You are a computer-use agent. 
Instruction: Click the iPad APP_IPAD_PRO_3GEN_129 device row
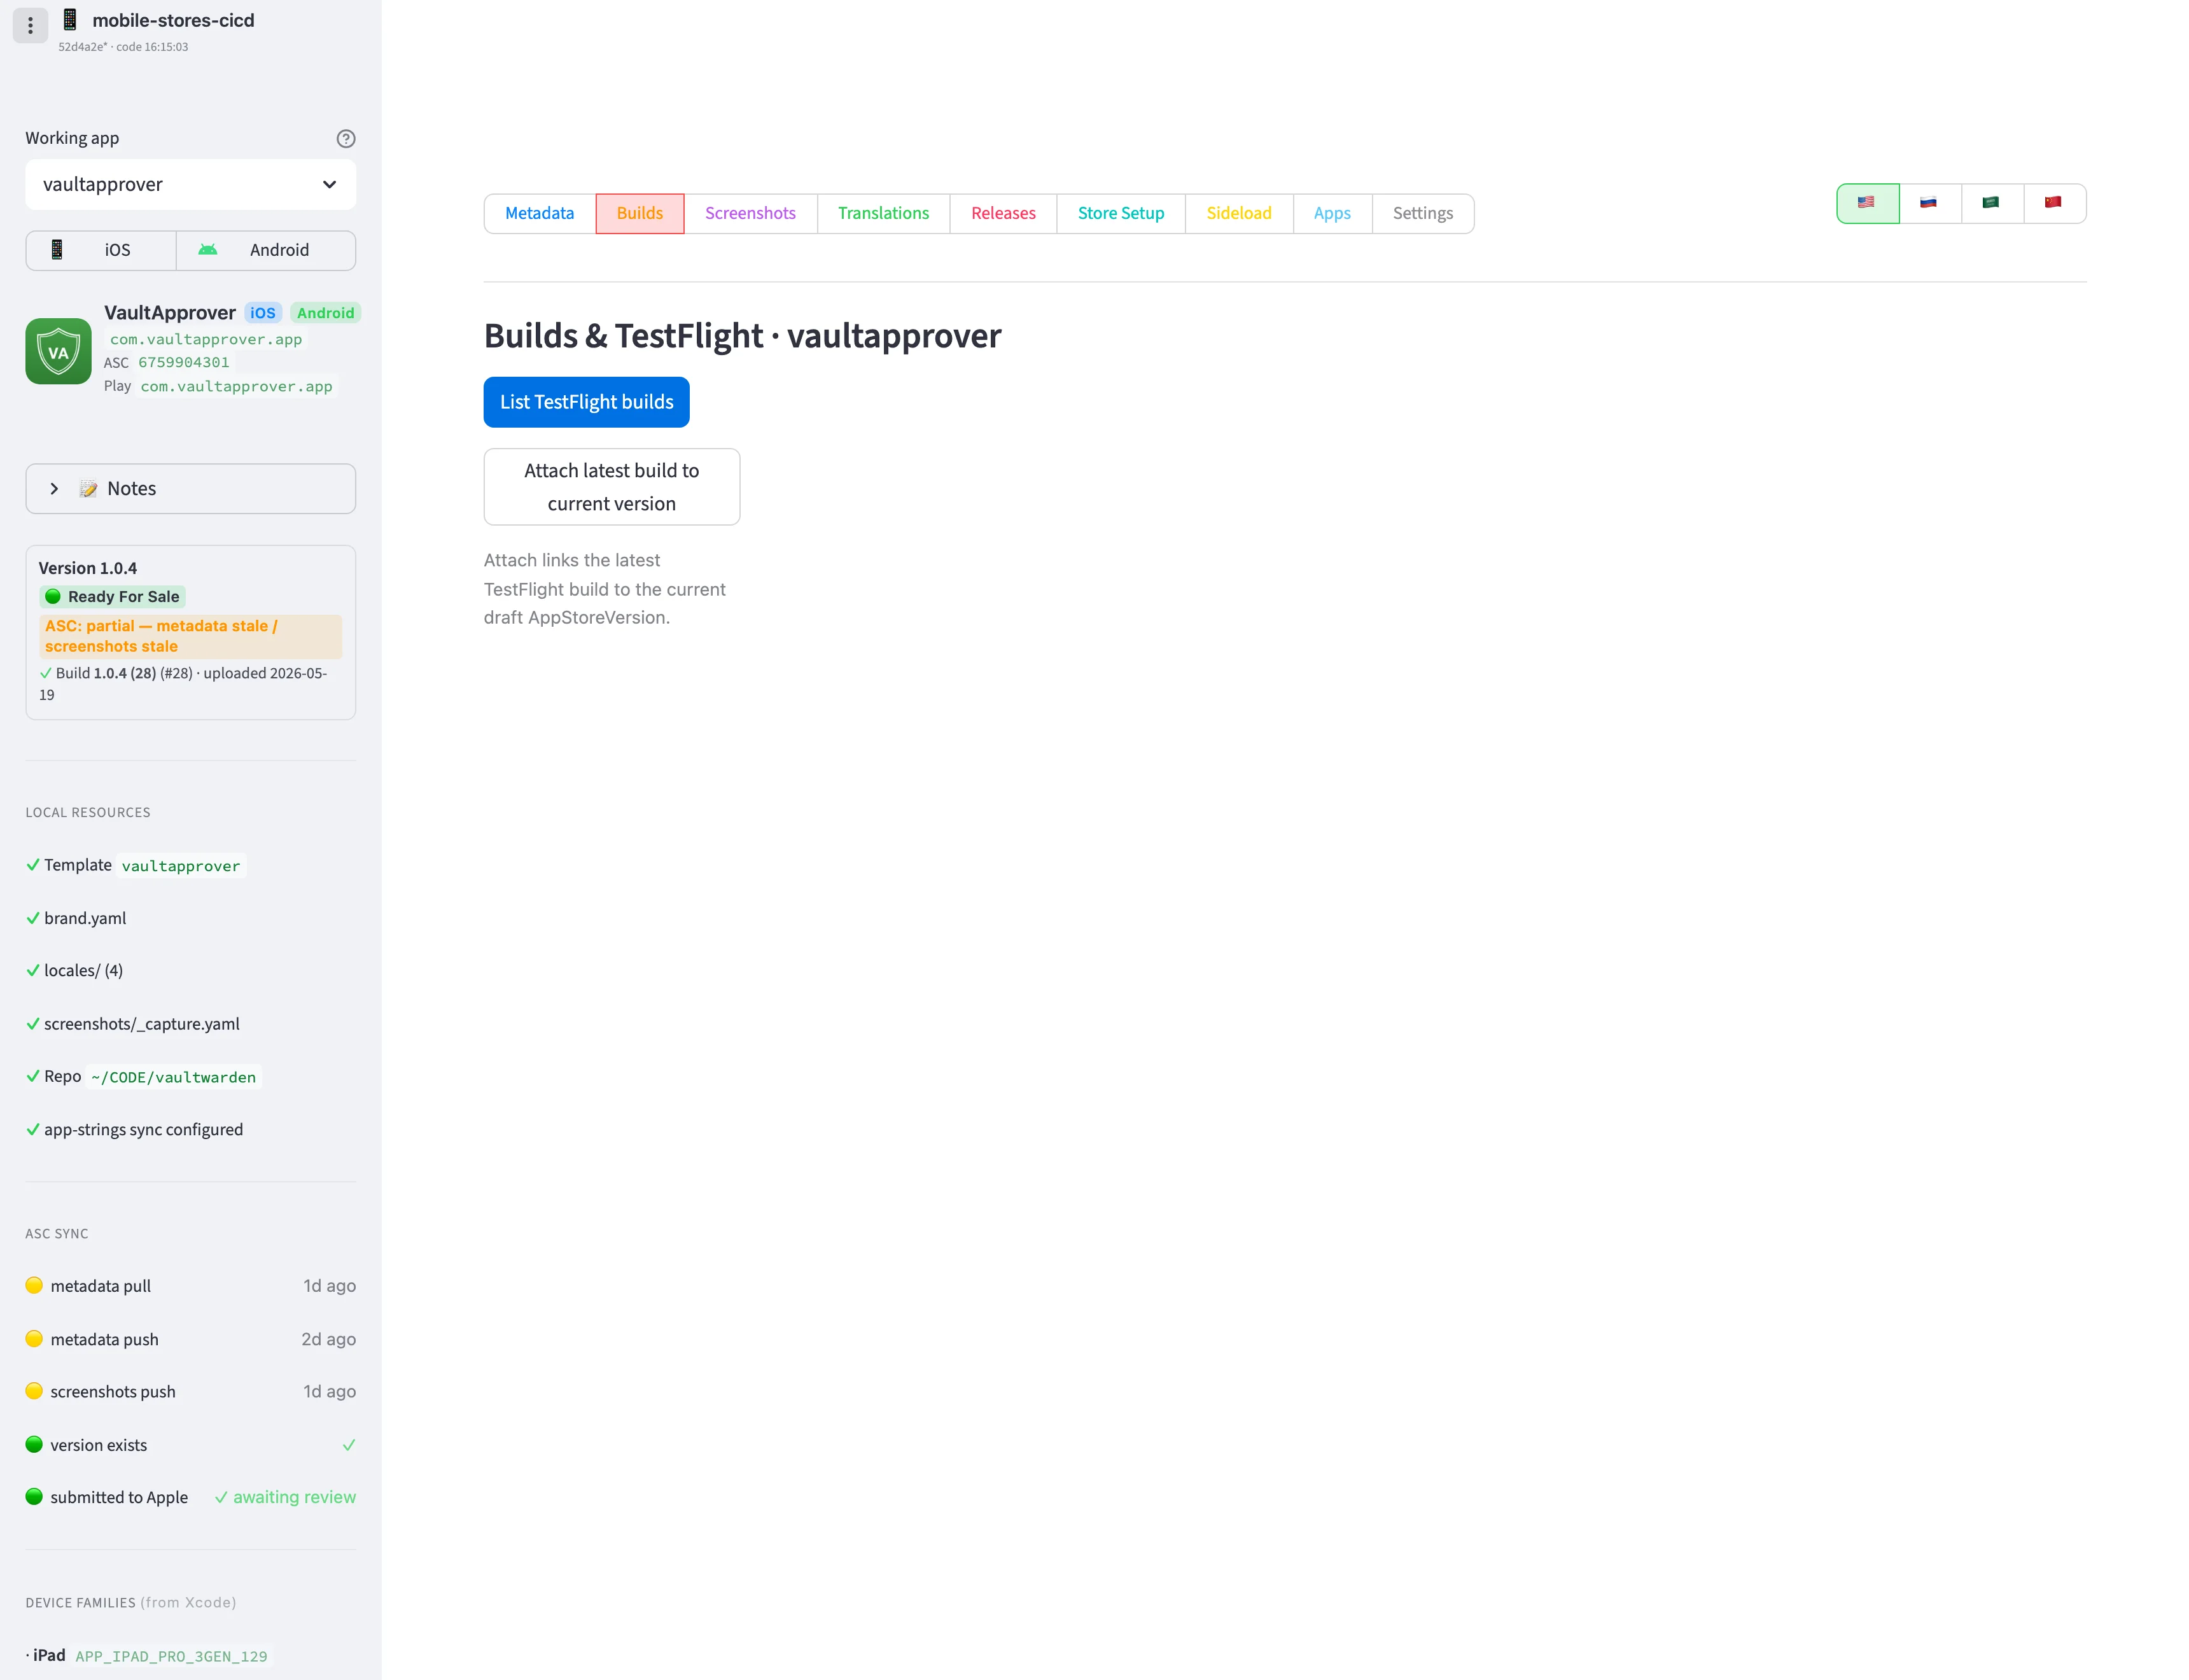click(148, 1656)
